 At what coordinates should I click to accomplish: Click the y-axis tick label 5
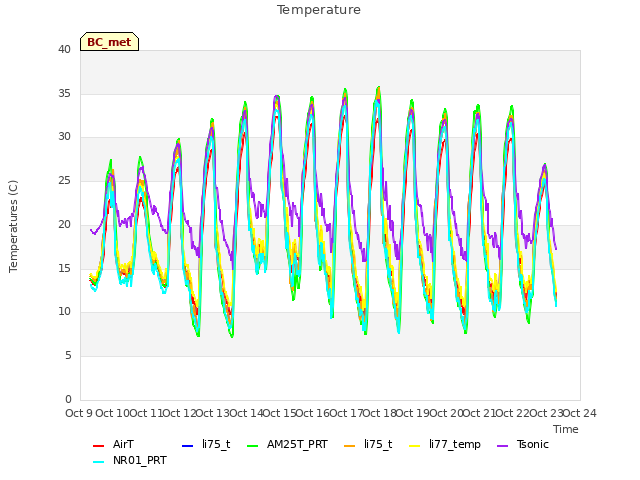(x=68, y=356)
